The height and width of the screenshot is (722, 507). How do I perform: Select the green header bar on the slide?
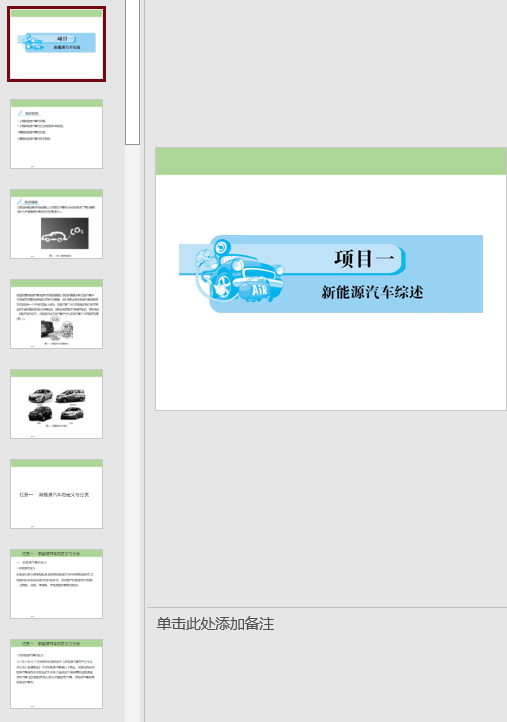point(331,161)
